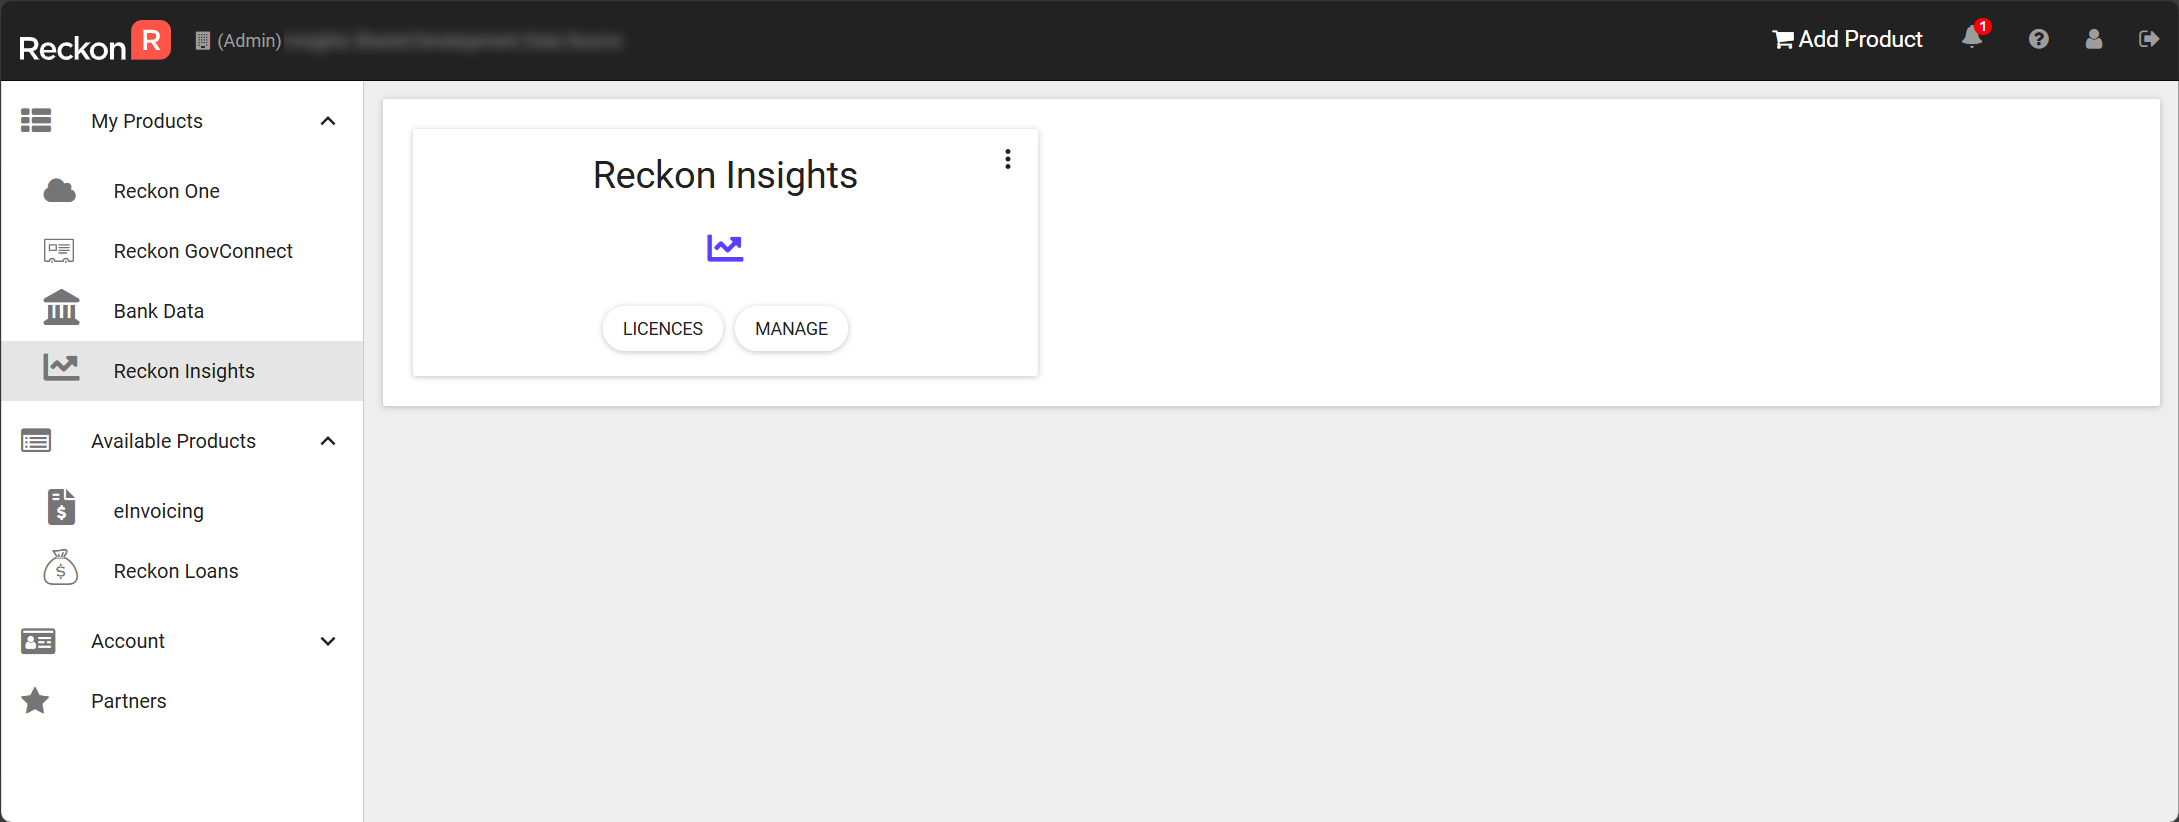This screenshot has height=822, width=2179.
Task: Select Reckon One in sidebar
Action: pos(167,191)
